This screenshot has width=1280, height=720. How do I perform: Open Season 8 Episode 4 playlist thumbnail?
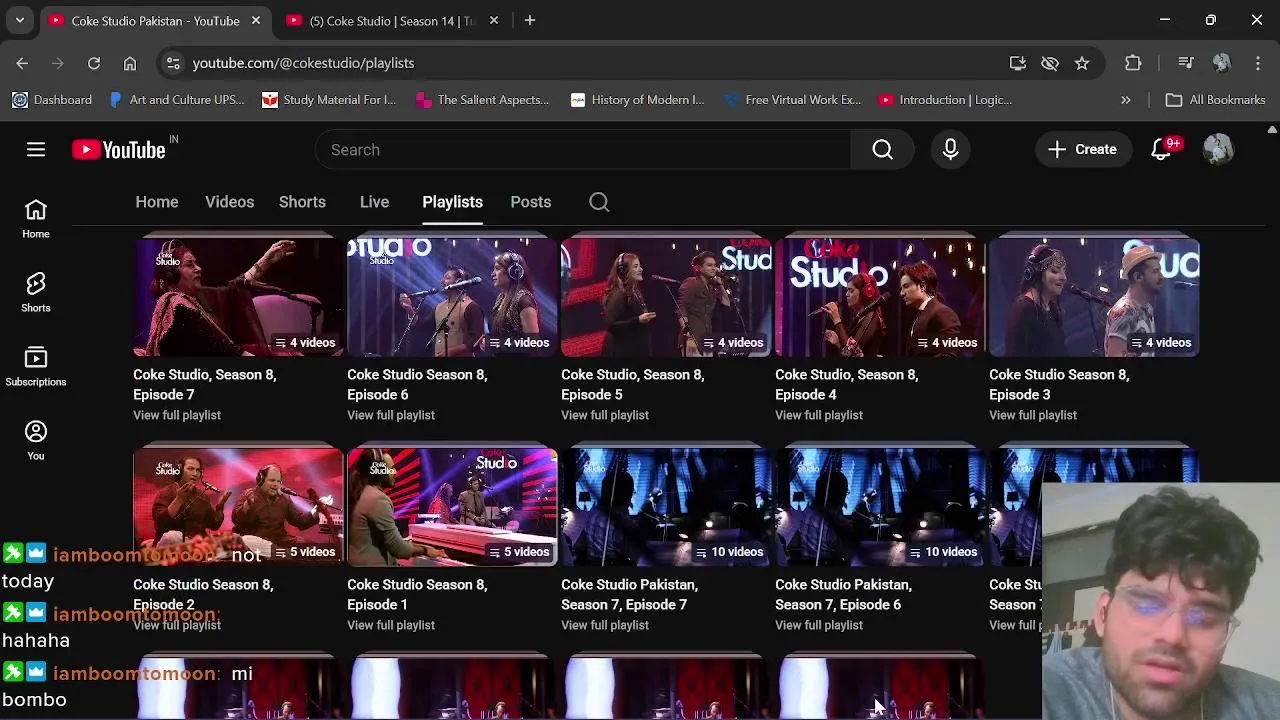click(x=880, y=298)
